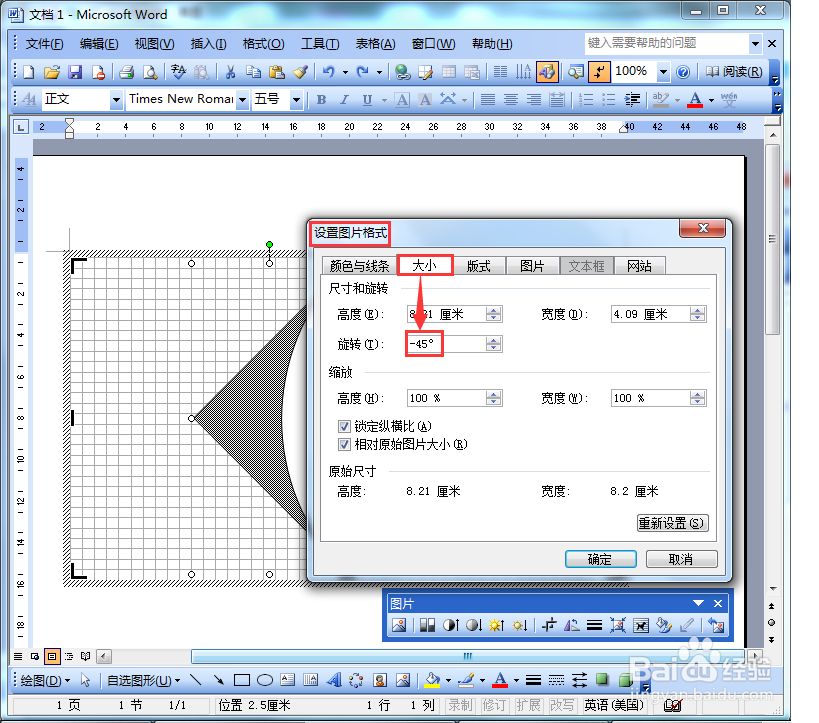Click the 确定 button
Viewport: 819px width, 723px height.
click(600, 559)
